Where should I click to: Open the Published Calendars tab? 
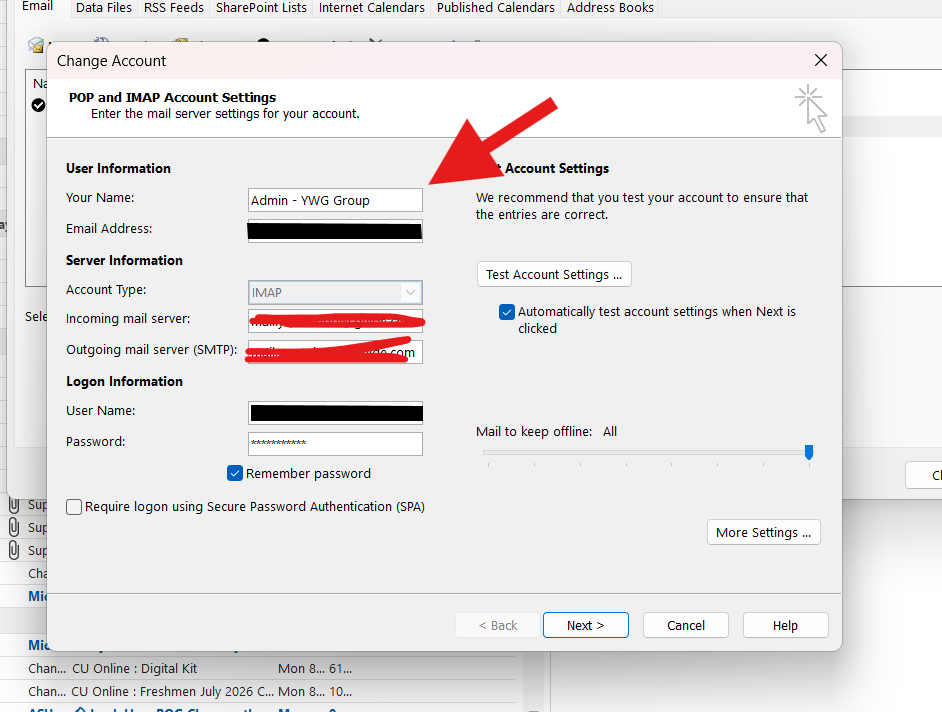tap(496, 8)
